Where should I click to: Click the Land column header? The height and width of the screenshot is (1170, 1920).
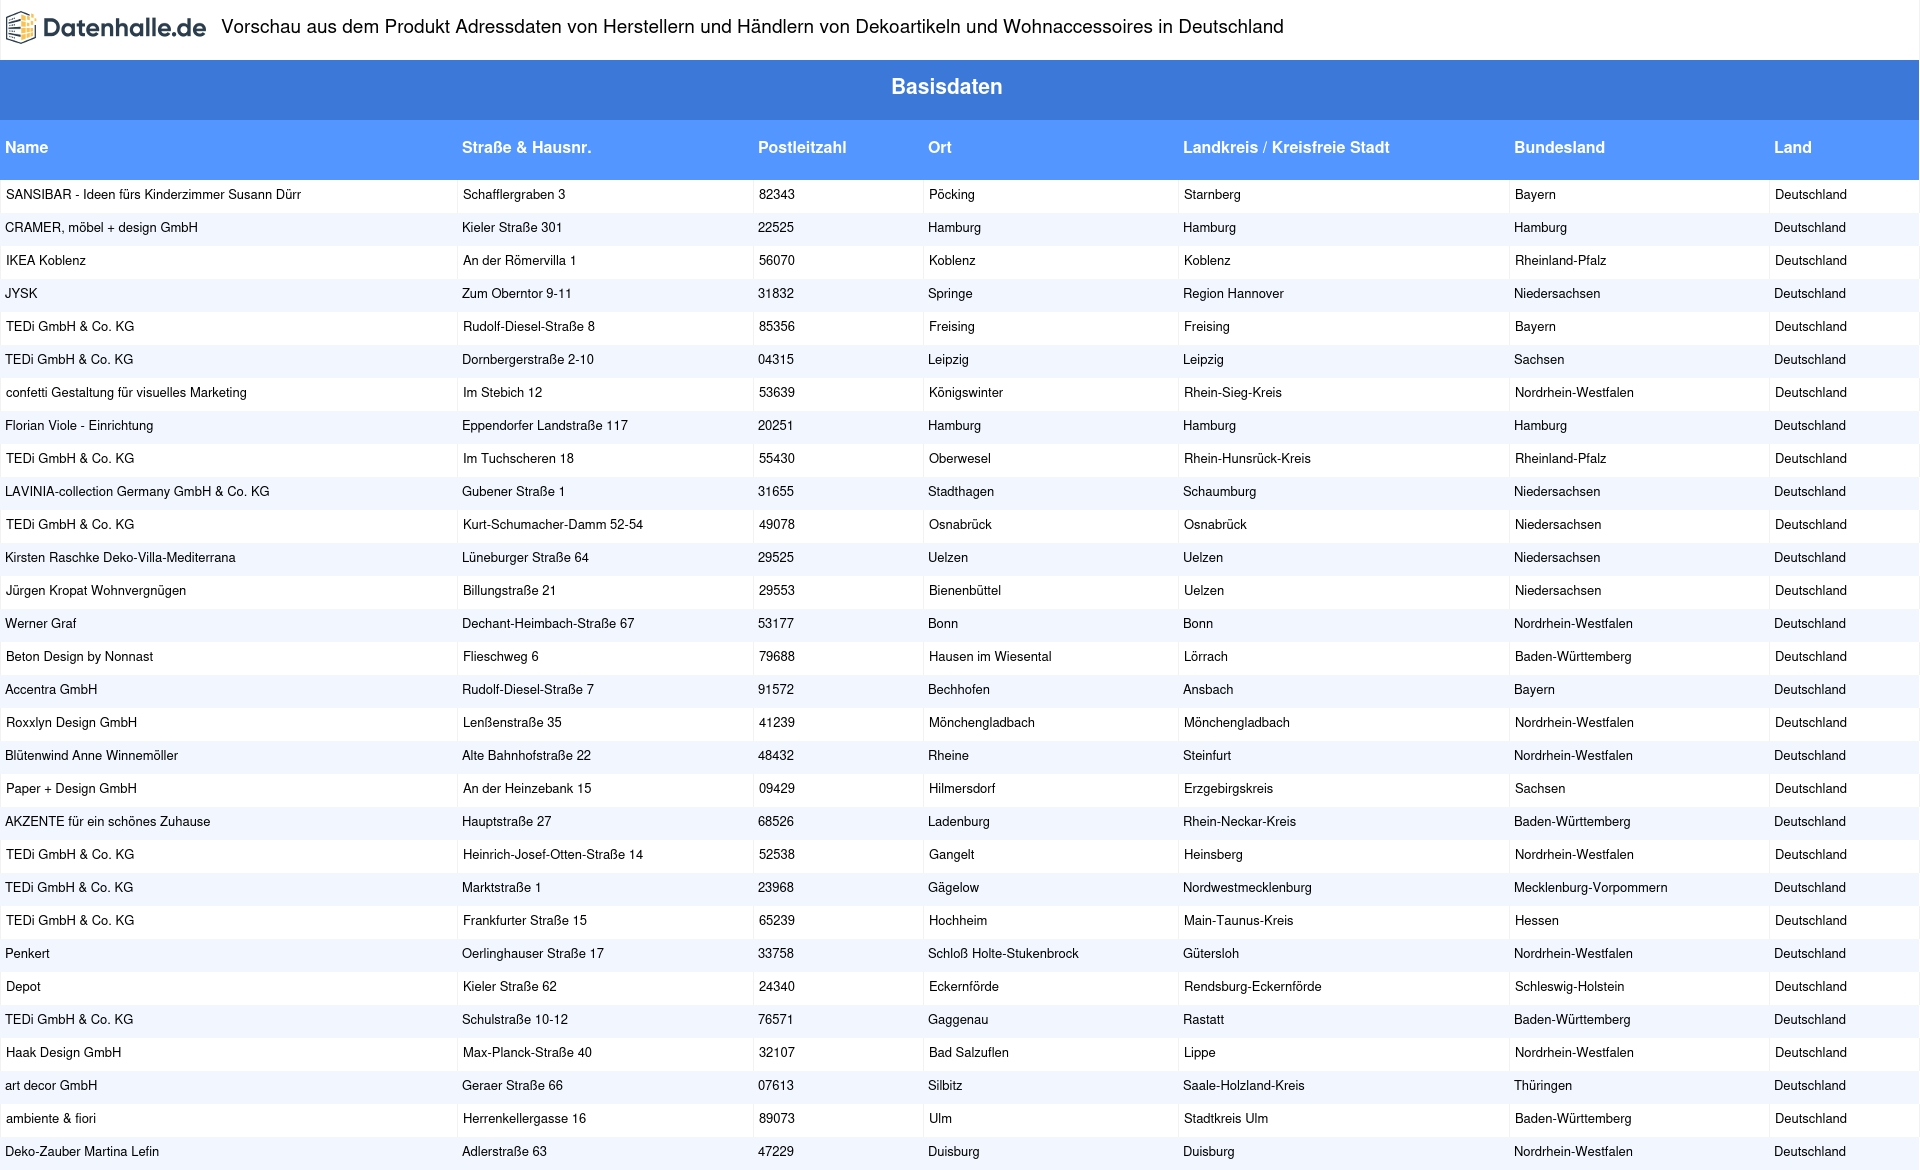(x=1792, y=147)
